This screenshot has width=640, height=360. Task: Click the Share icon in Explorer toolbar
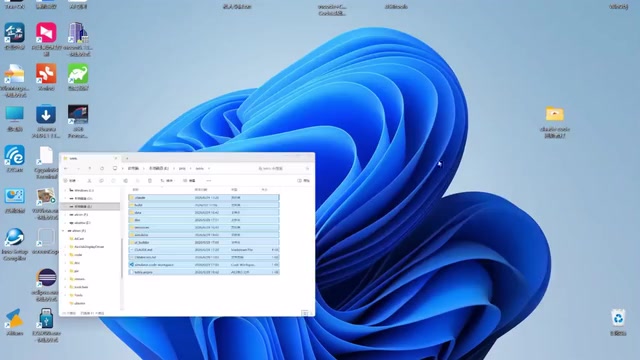(138, 180)
